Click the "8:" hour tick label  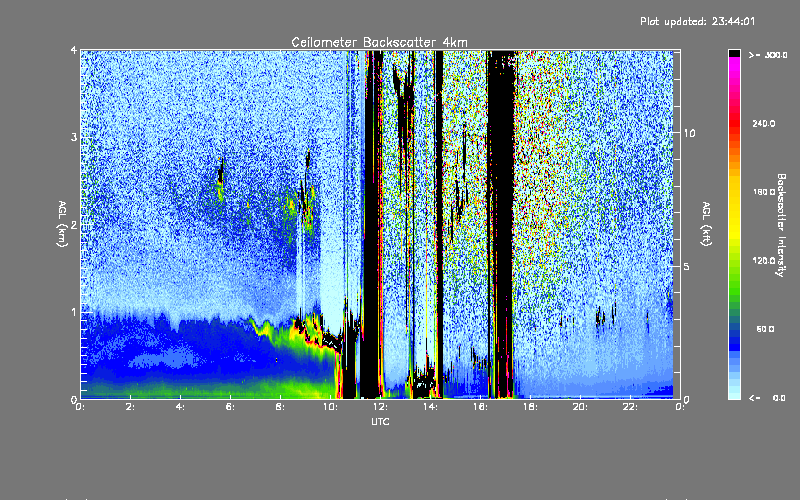tap(280, 407)
